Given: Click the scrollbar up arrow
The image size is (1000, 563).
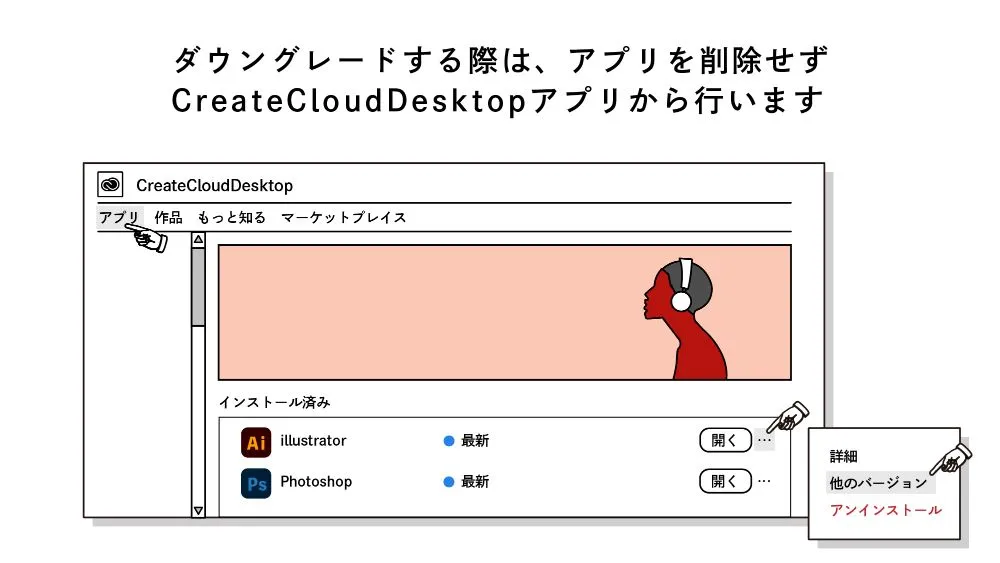Looking at the screenshot, I should pos(198,240).
